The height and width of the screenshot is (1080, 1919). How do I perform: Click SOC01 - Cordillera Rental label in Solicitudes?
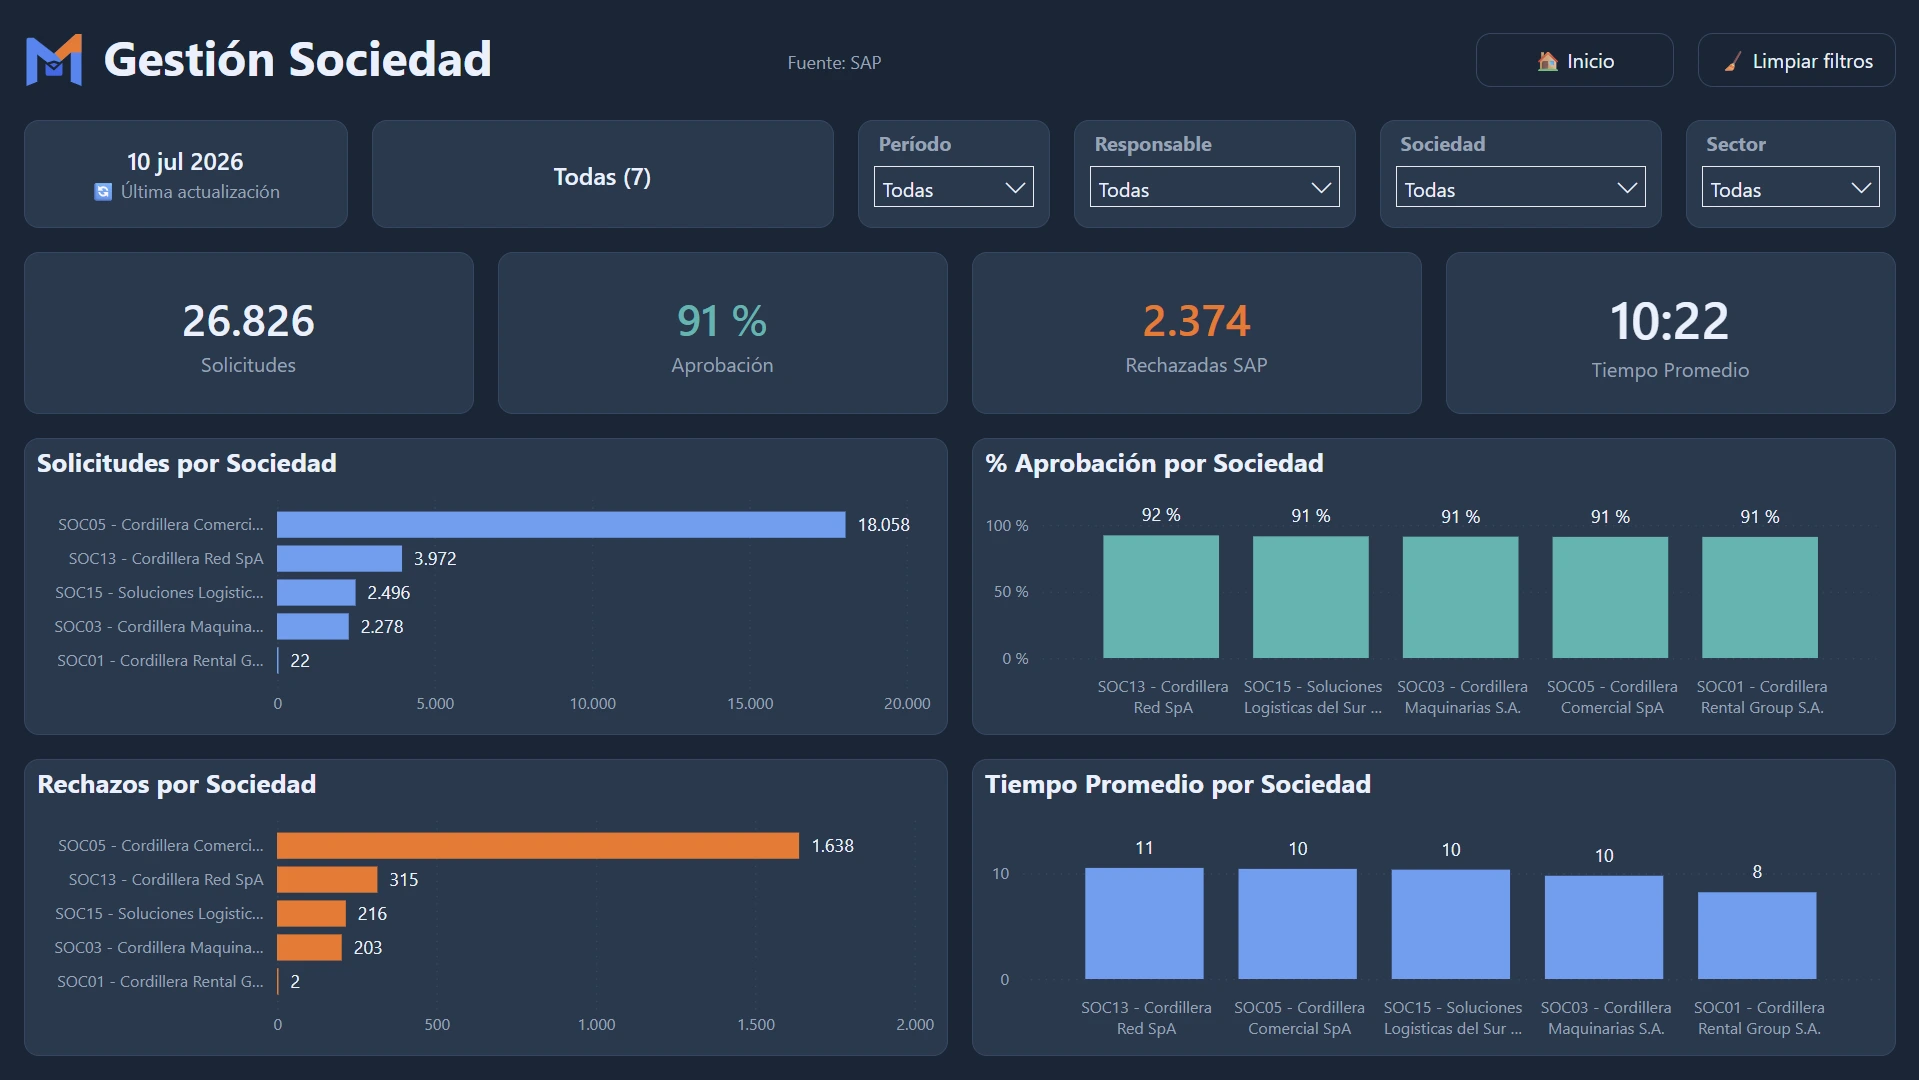coord(160,661)
